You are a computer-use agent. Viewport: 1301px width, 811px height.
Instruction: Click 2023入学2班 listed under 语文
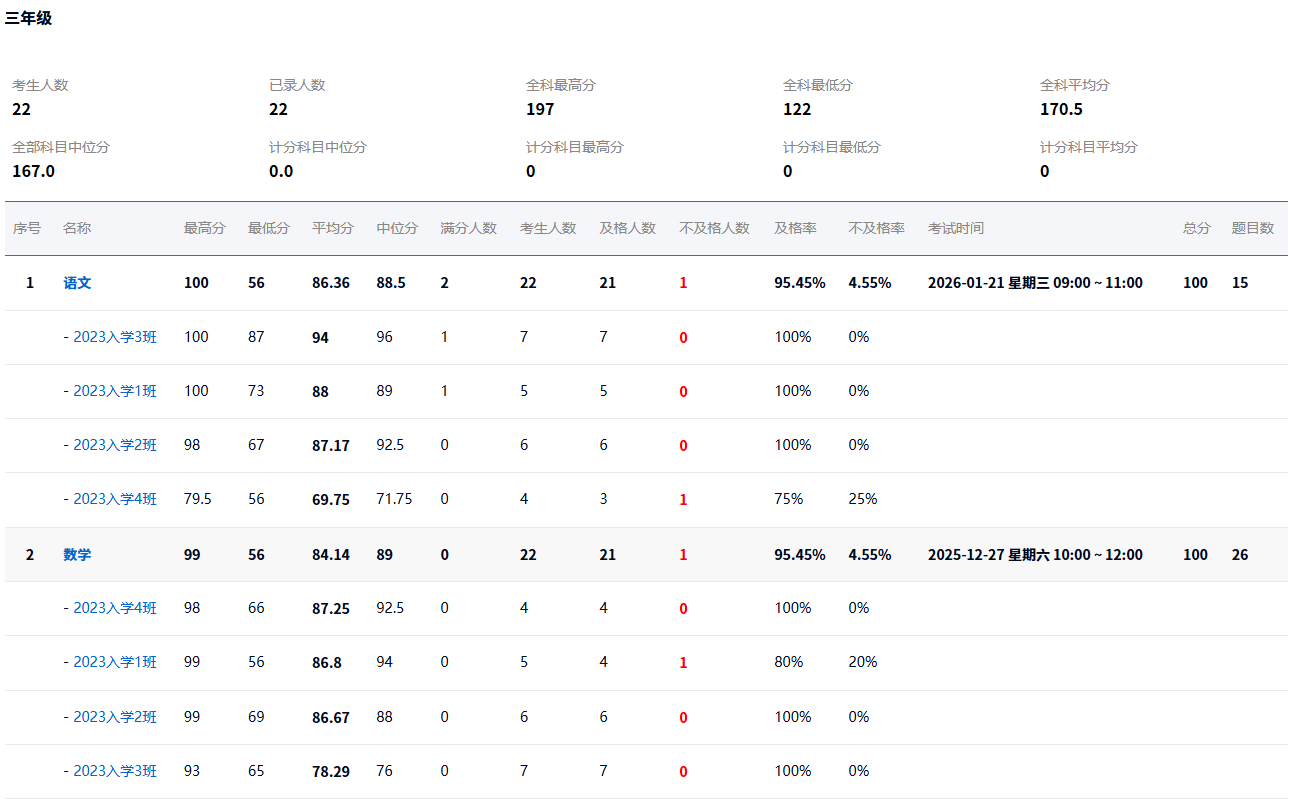tap(114, 445)
